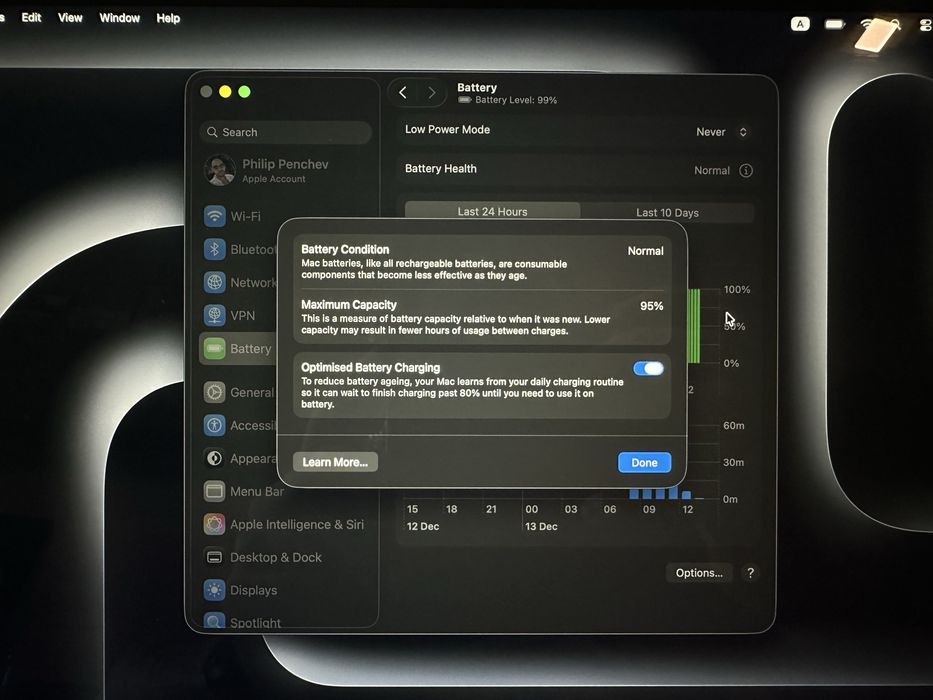The width and height of the screenshot is (933, 700).
Task: Open the Network globe icon
Action: click(x=214, y=282)
